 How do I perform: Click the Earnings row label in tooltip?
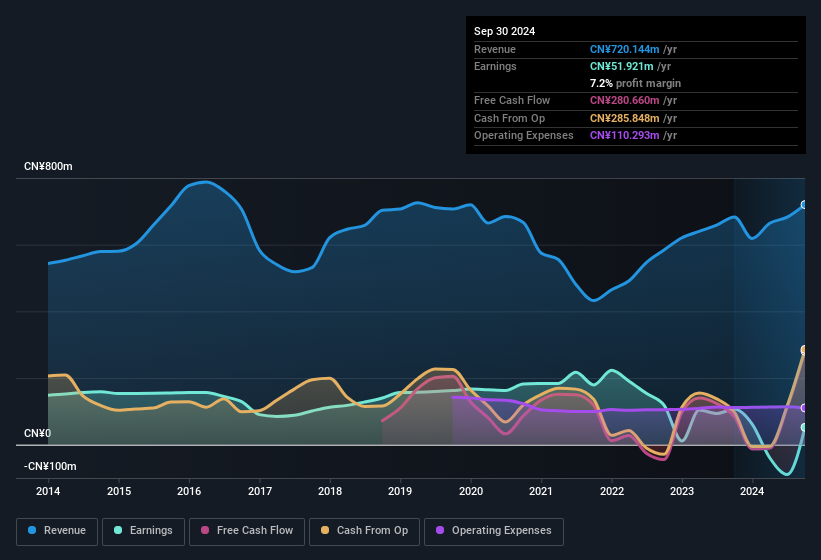coord(495,66)
